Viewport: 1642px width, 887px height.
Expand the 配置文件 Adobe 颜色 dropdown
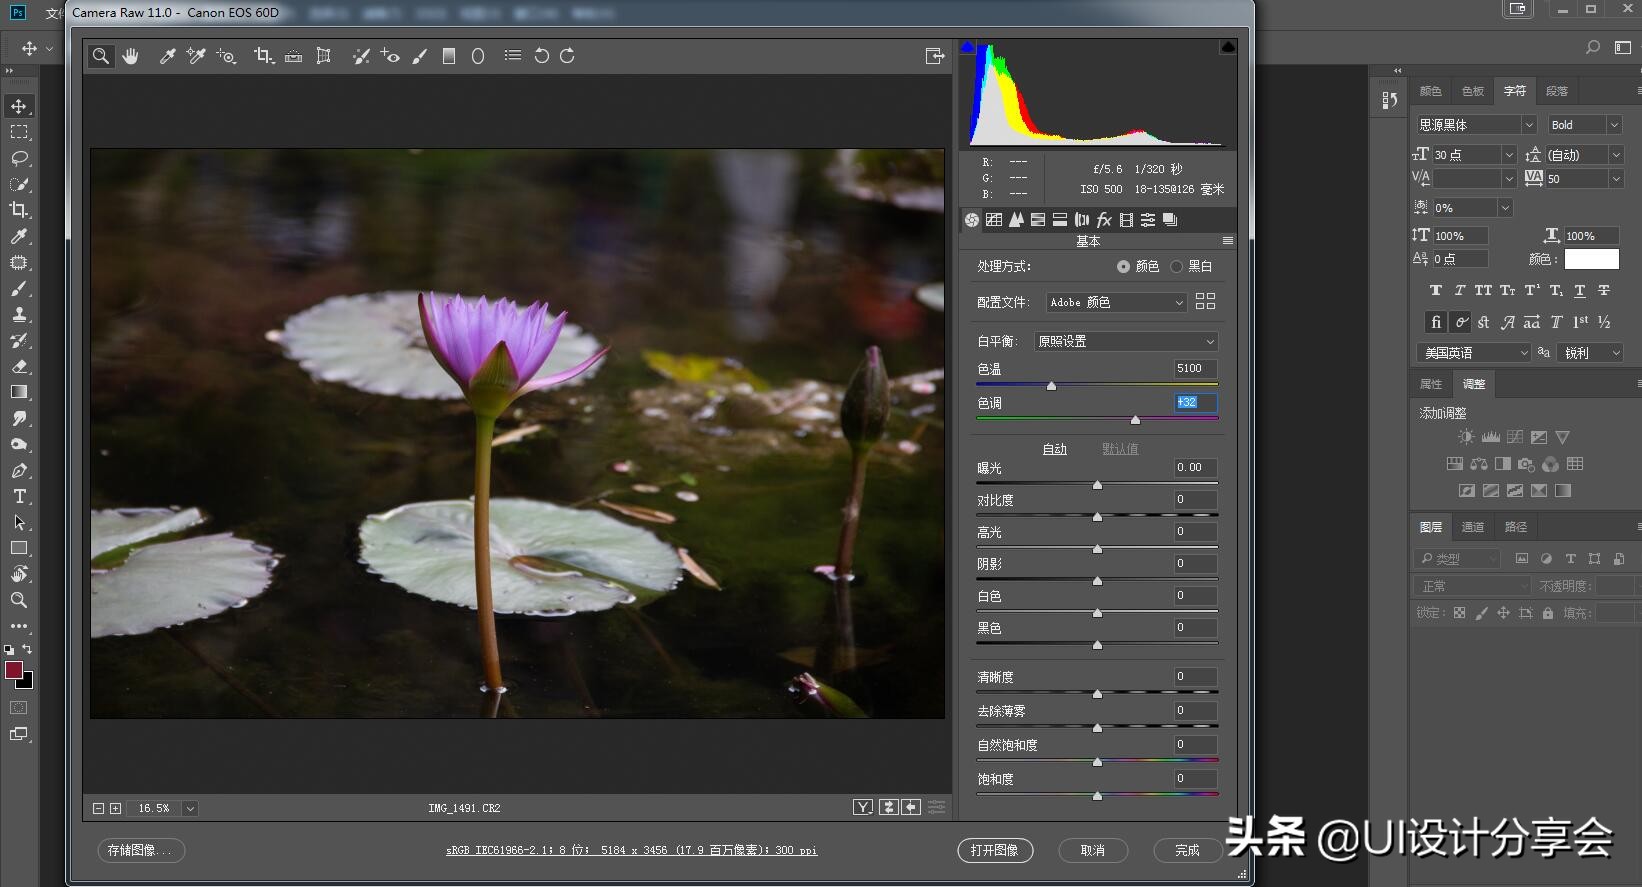tap(1116, 302)
